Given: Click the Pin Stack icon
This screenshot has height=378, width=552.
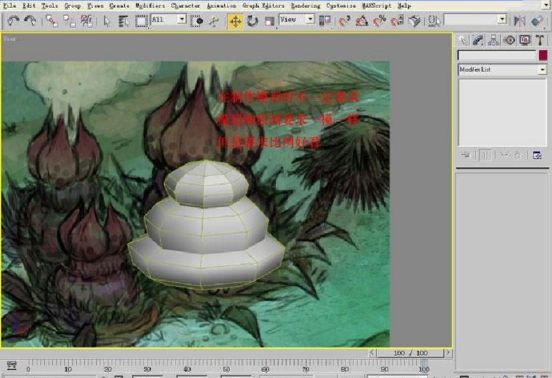Looking at the screenshot, I should (x=466, y=155).
